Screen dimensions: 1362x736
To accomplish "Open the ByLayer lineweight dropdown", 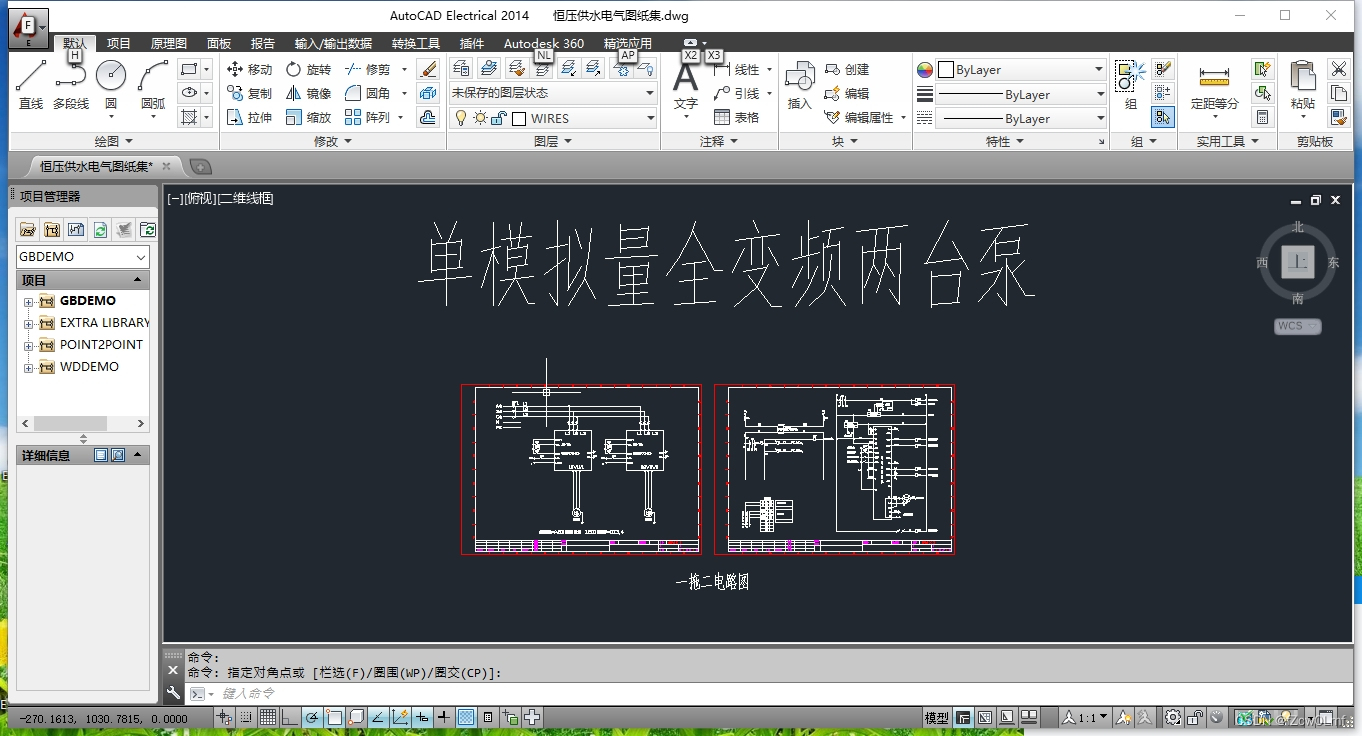I will tap(1021, 94).
